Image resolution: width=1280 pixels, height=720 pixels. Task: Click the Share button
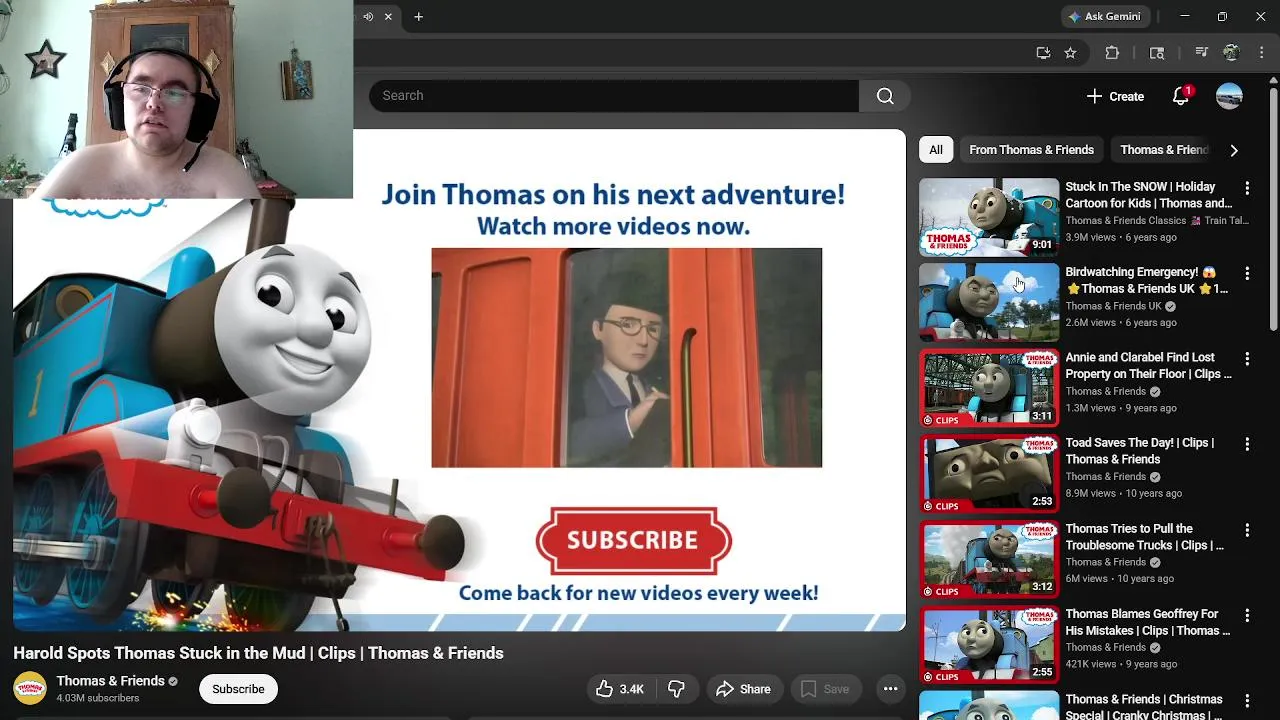tap(743, 689)
